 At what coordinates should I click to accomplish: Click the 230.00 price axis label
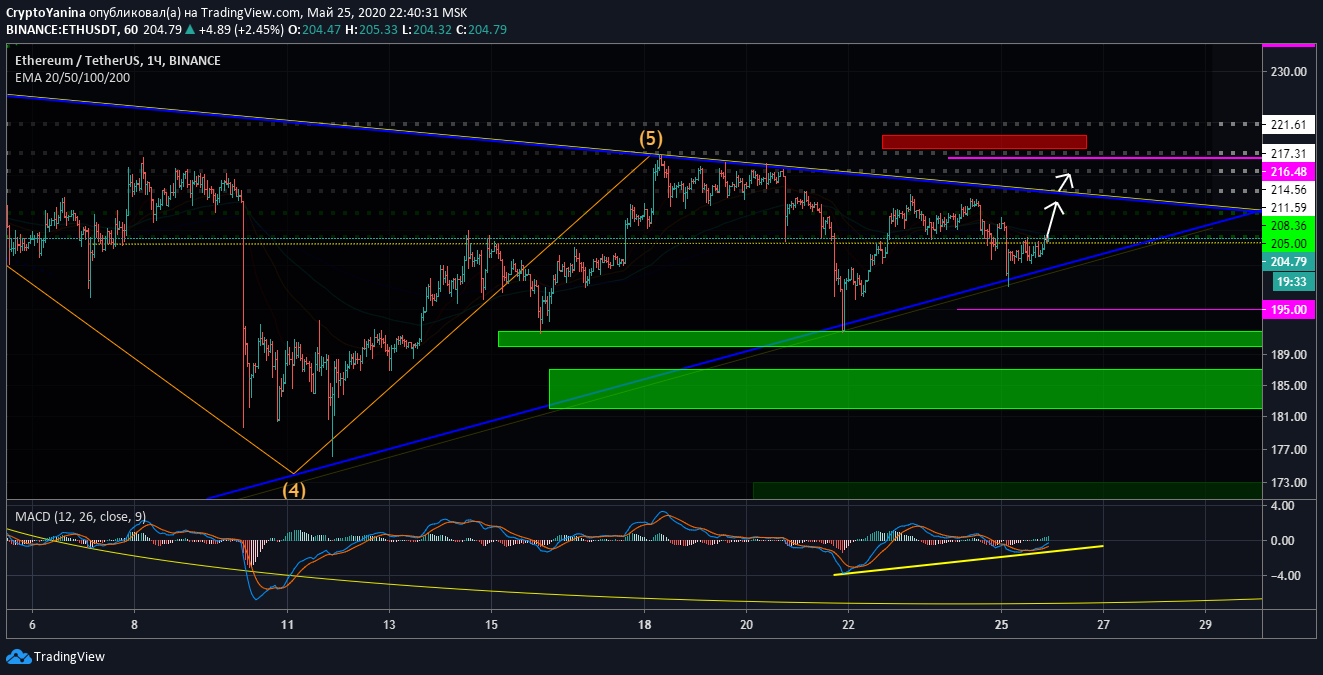[1289, 71]
